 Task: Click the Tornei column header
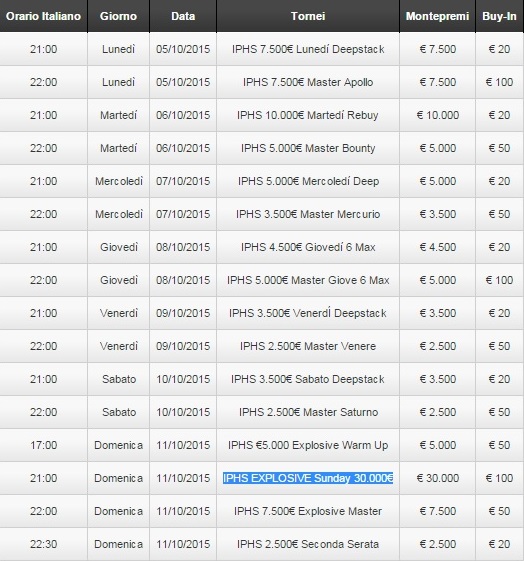(308, 16)
